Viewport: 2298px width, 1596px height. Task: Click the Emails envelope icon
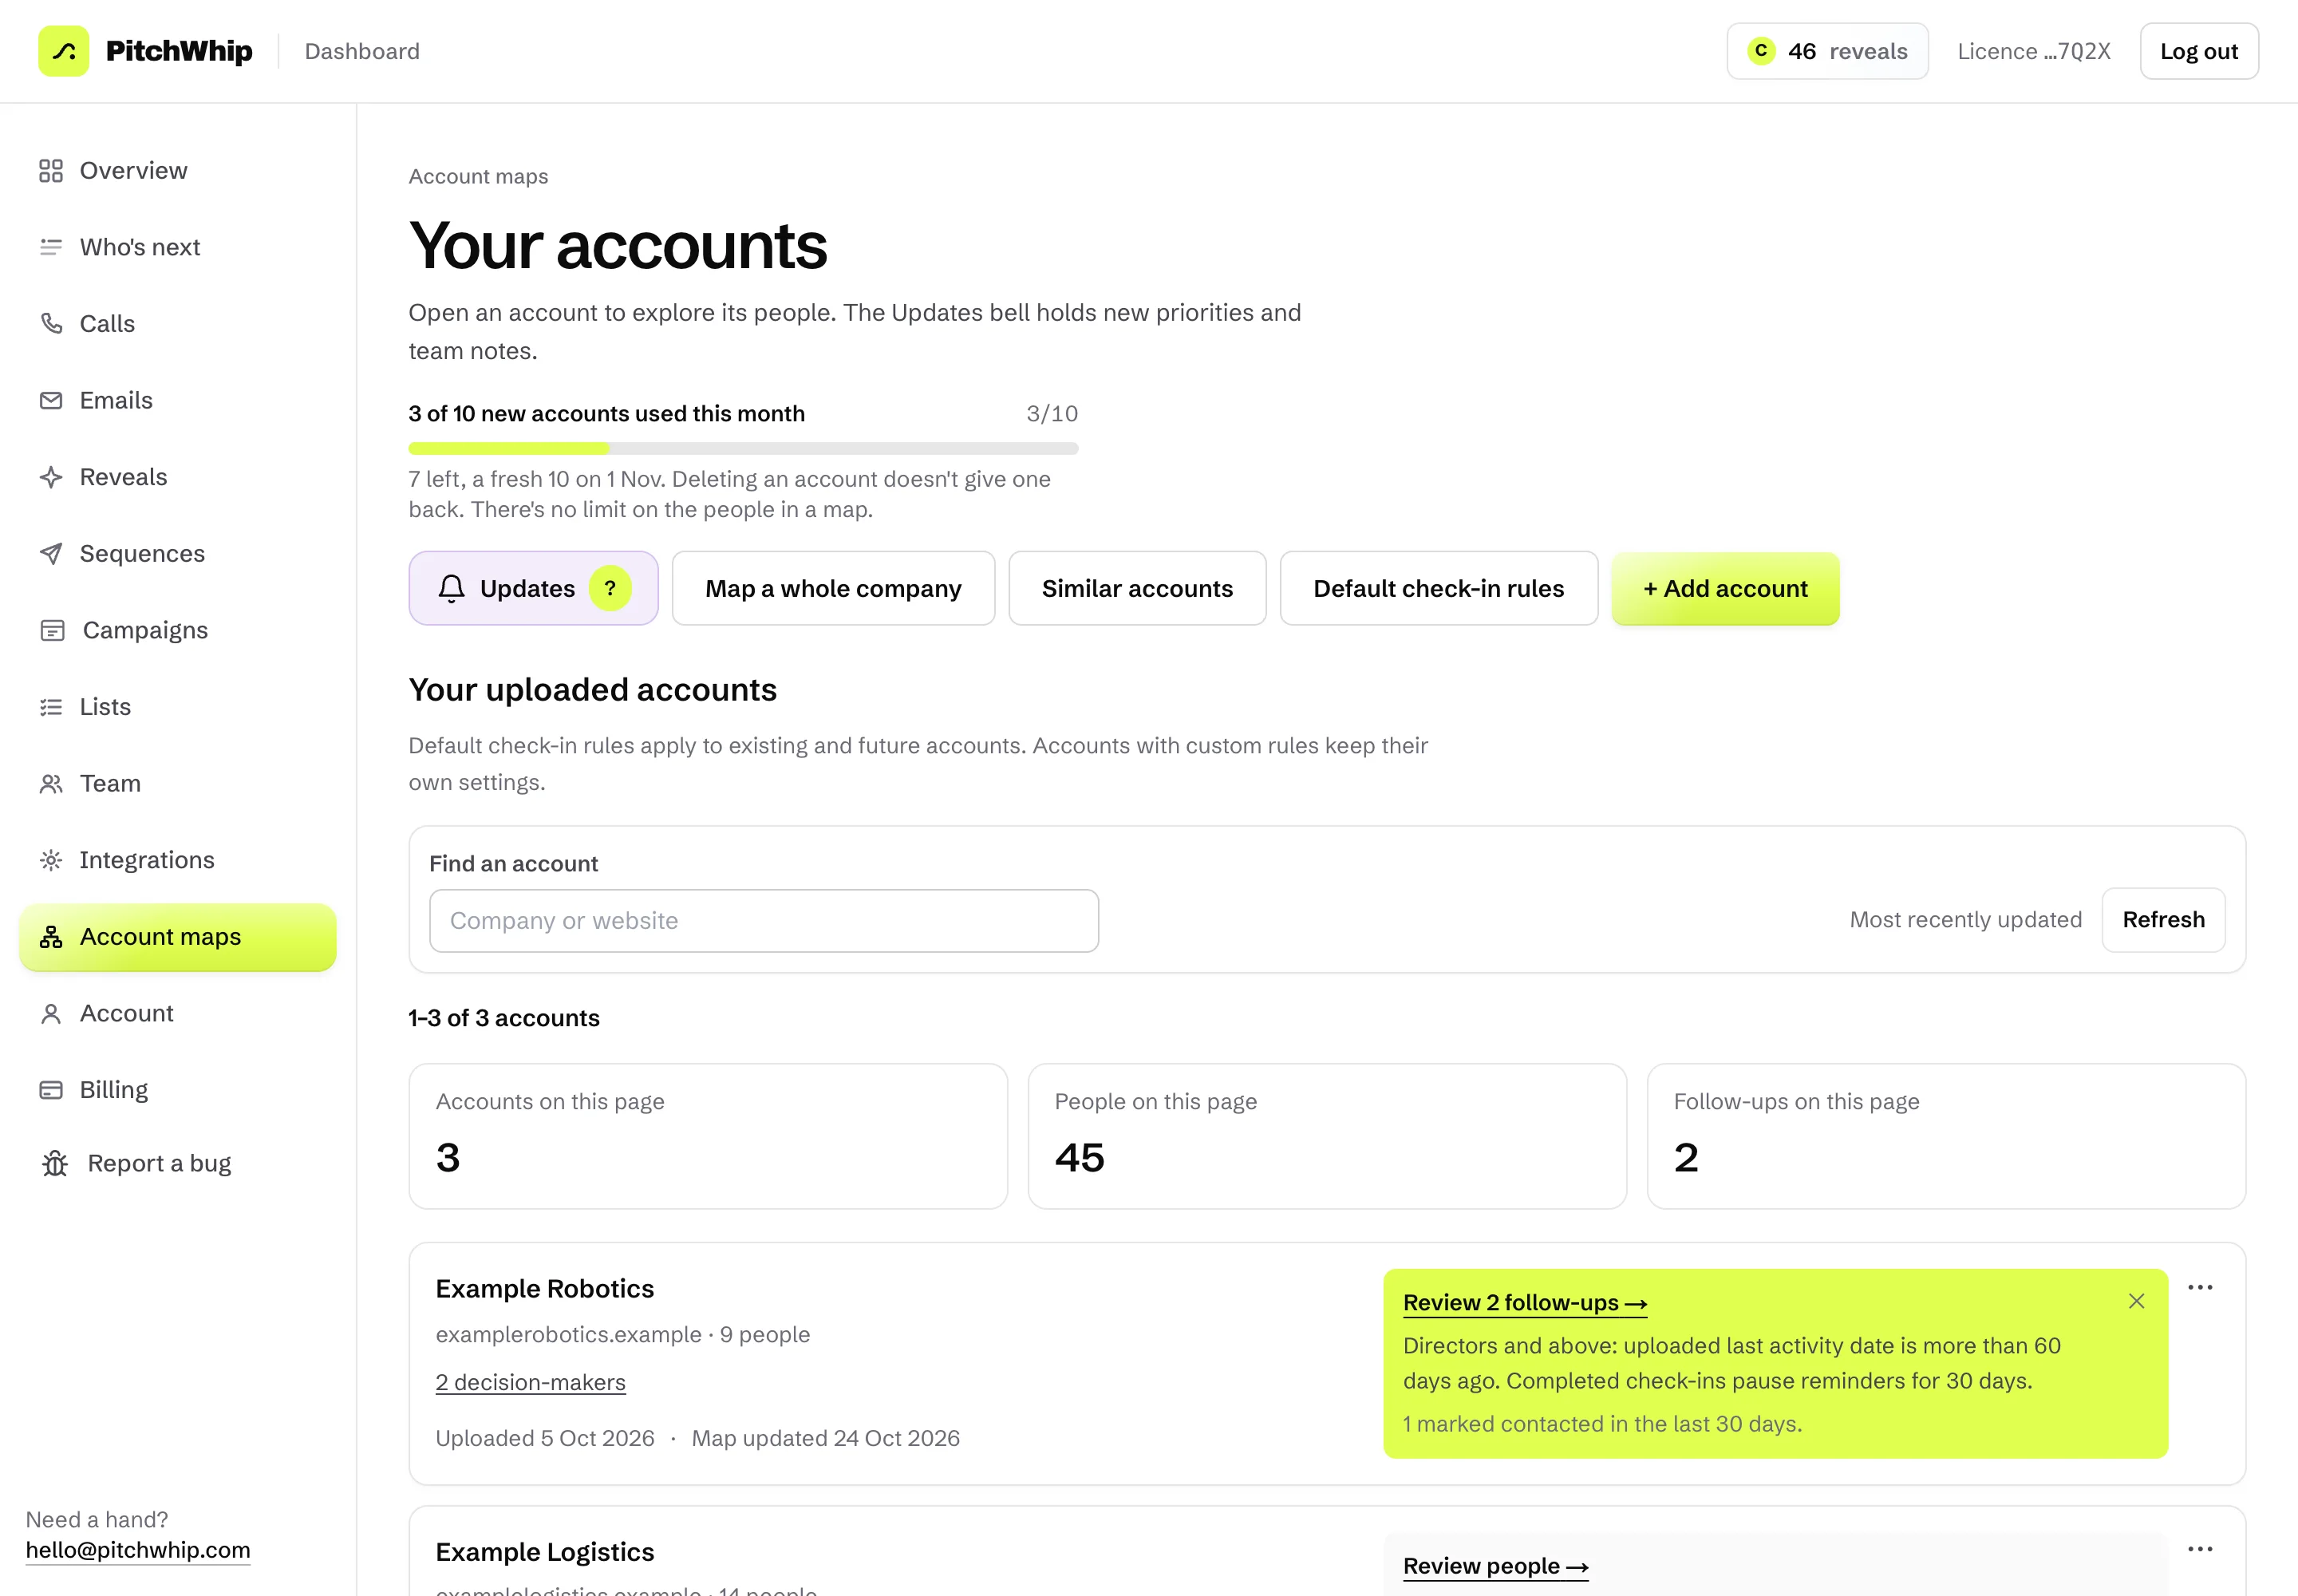click(x=51, y=400)
